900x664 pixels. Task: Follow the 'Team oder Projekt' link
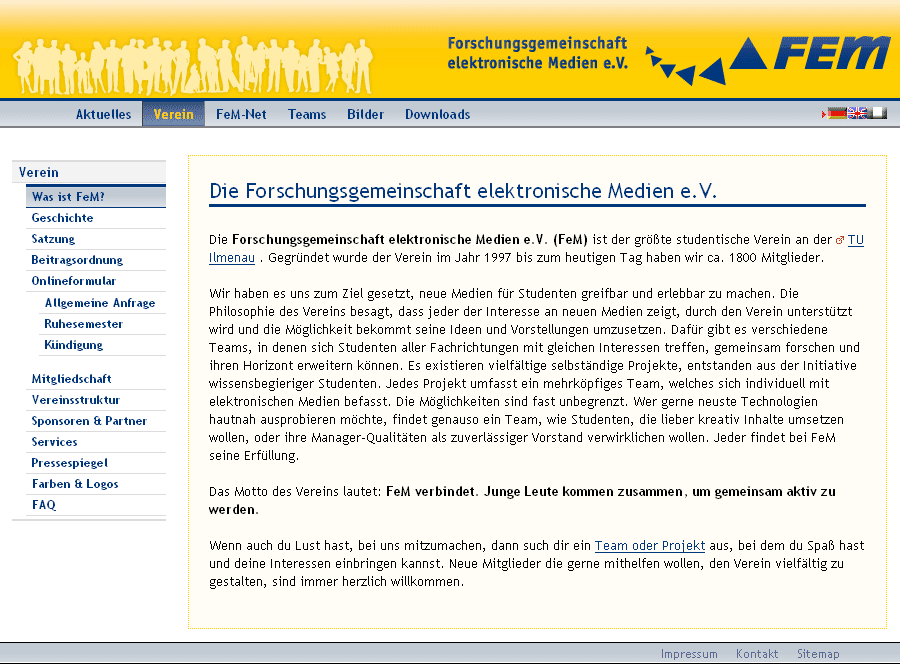pos(649,545)
